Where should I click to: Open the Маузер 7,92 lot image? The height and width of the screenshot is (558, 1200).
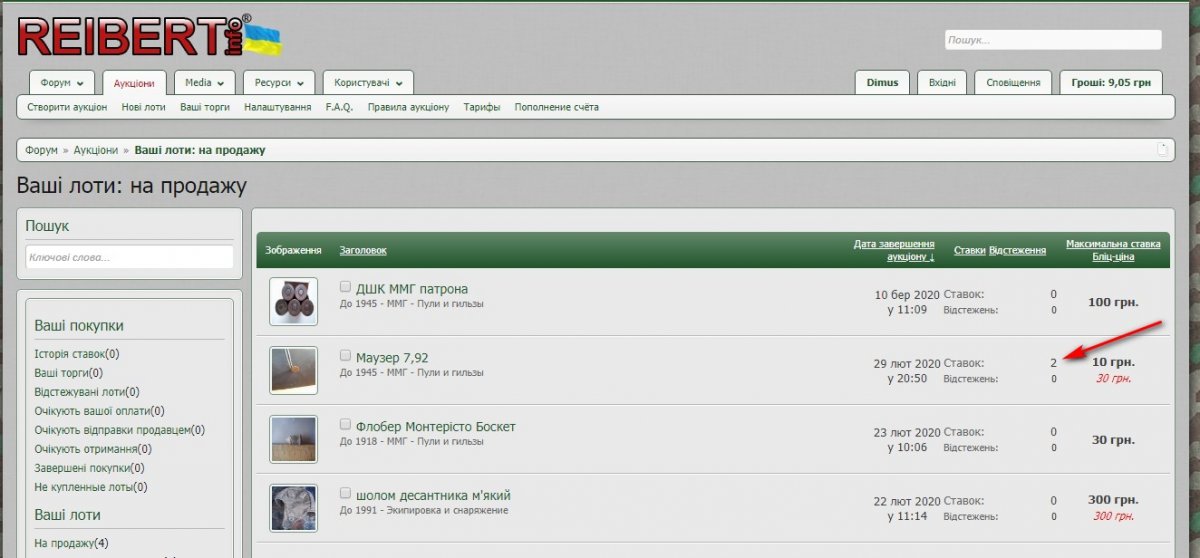click(x=293, y=370)
